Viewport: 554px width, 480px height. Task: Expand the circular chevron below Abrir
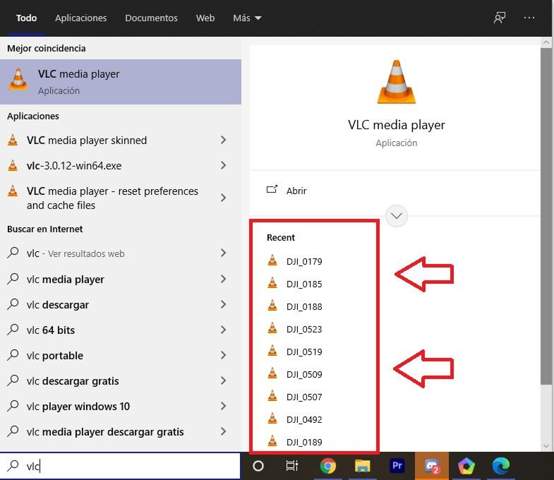(396, 216)
